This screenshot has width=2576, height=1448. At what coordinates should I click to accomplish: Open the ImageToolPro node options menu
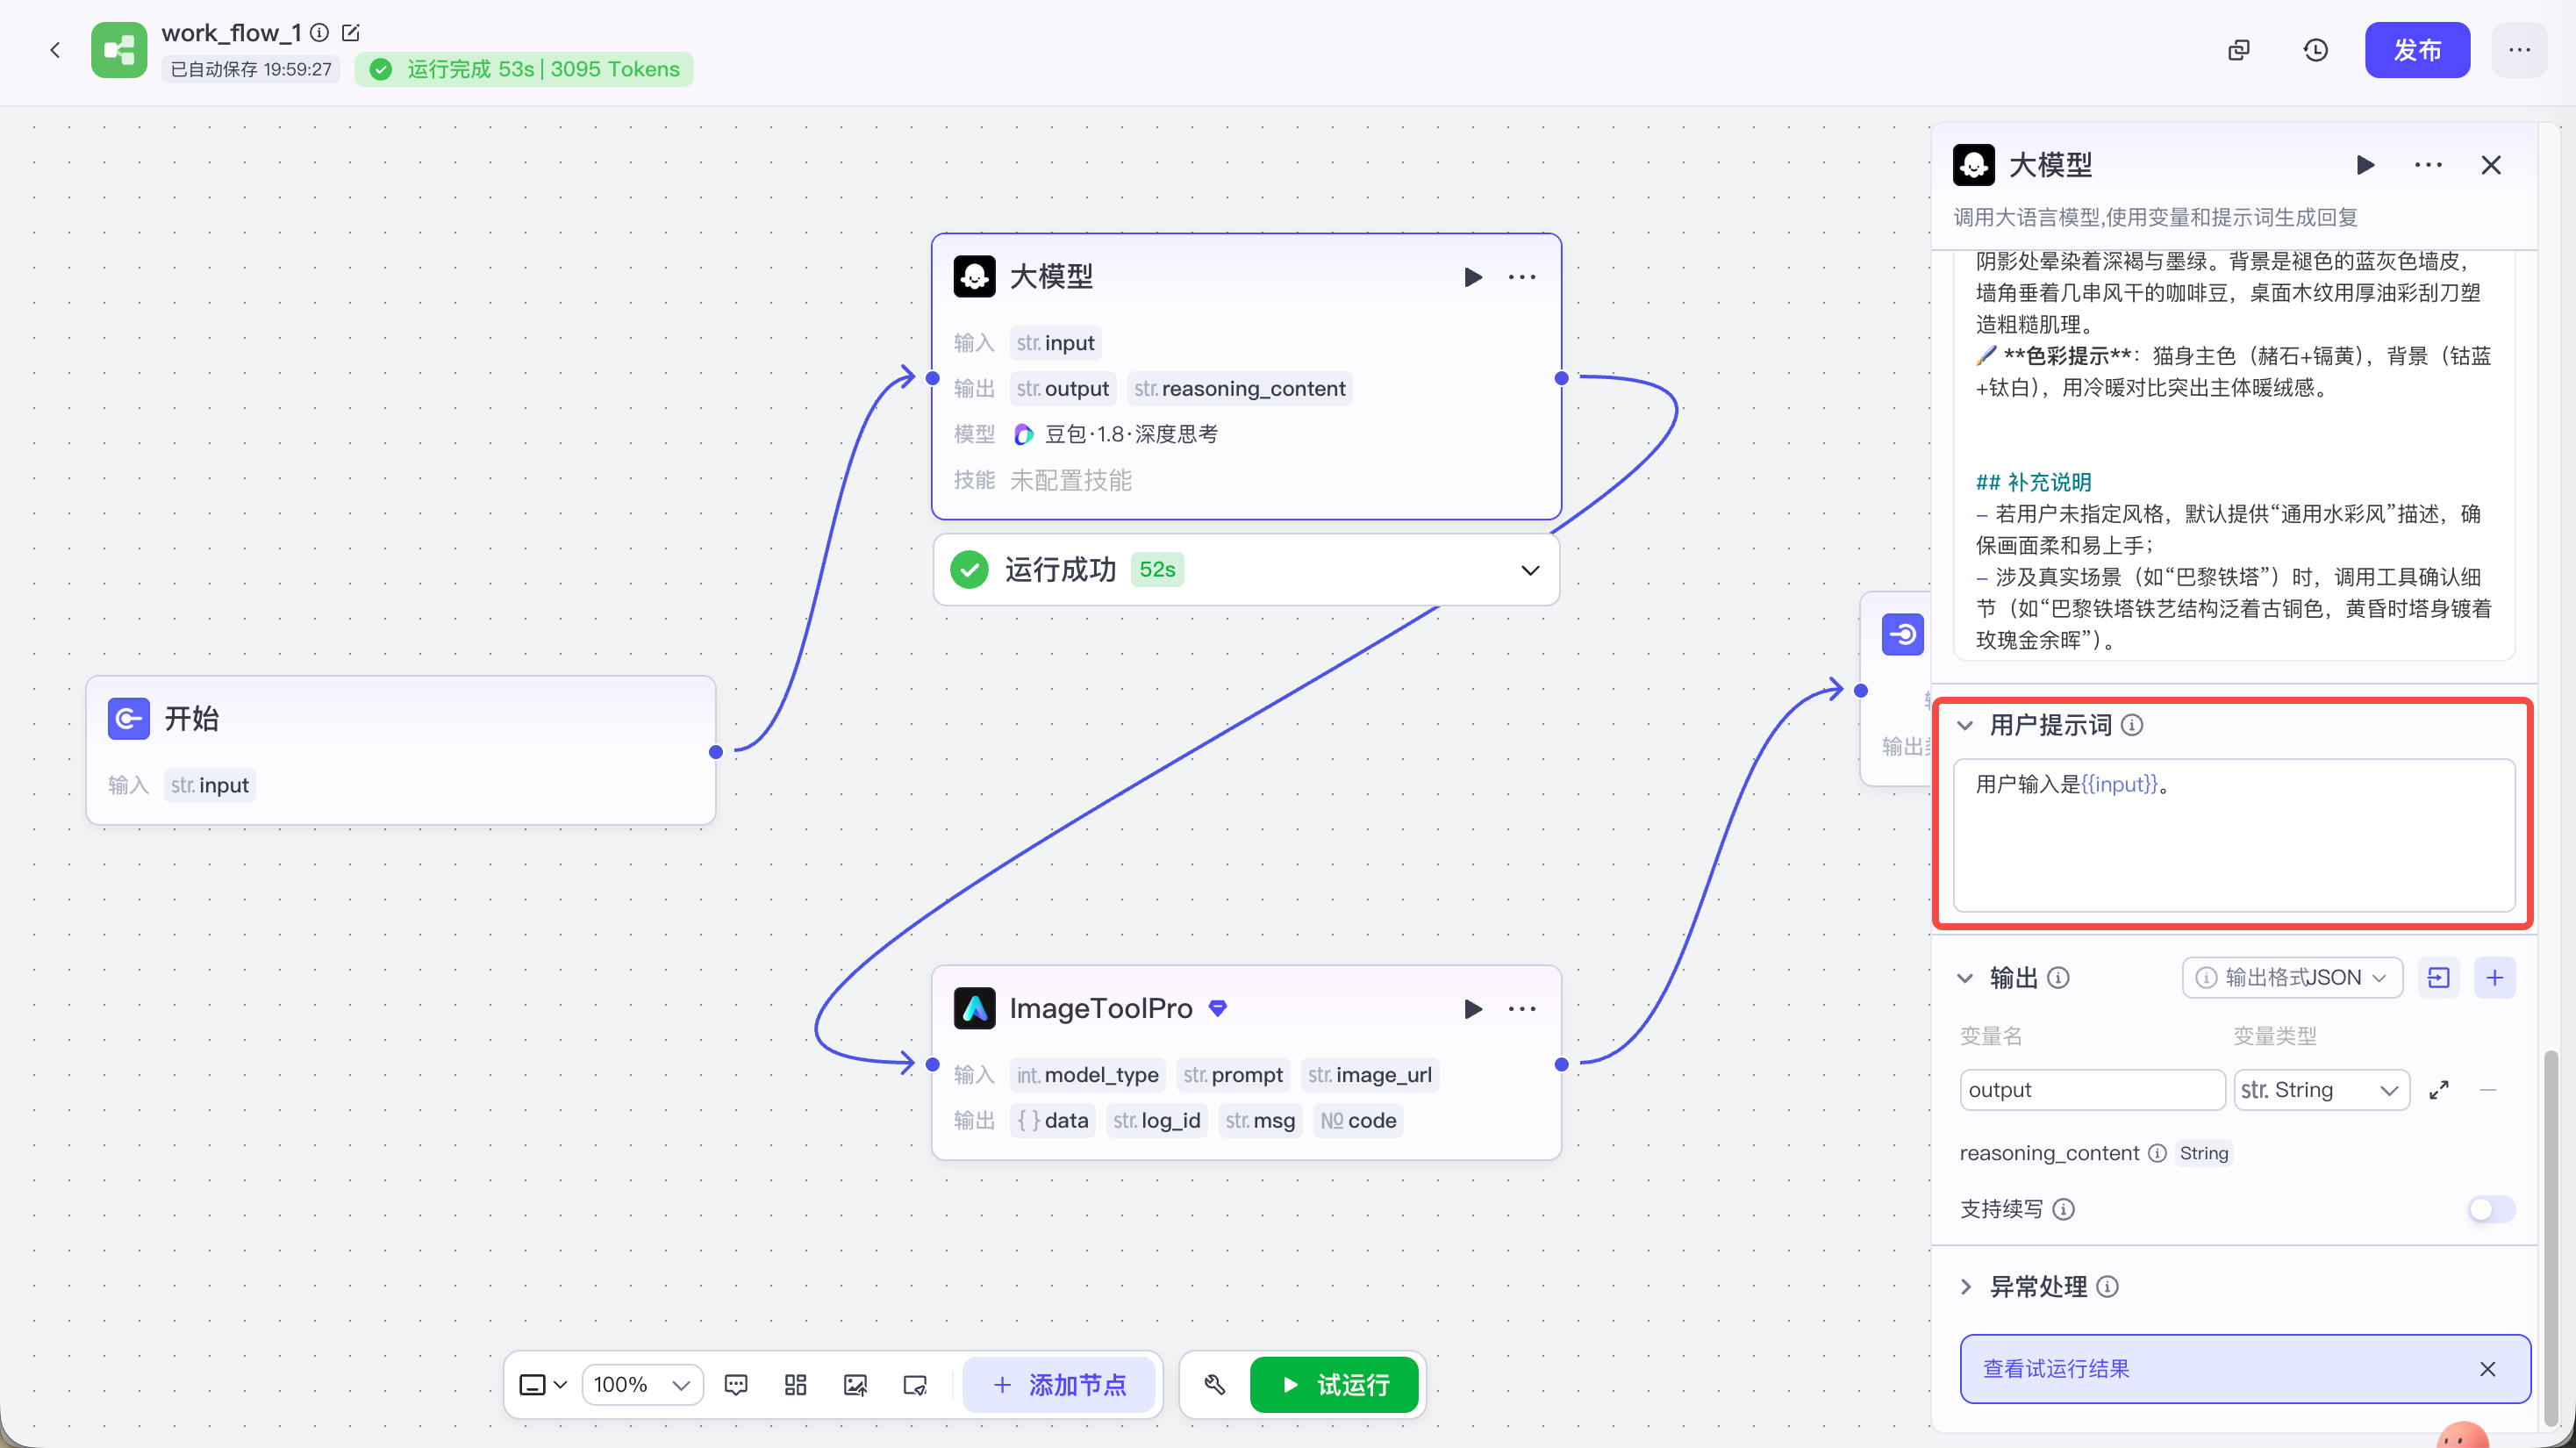(x=1522, y=1009)
